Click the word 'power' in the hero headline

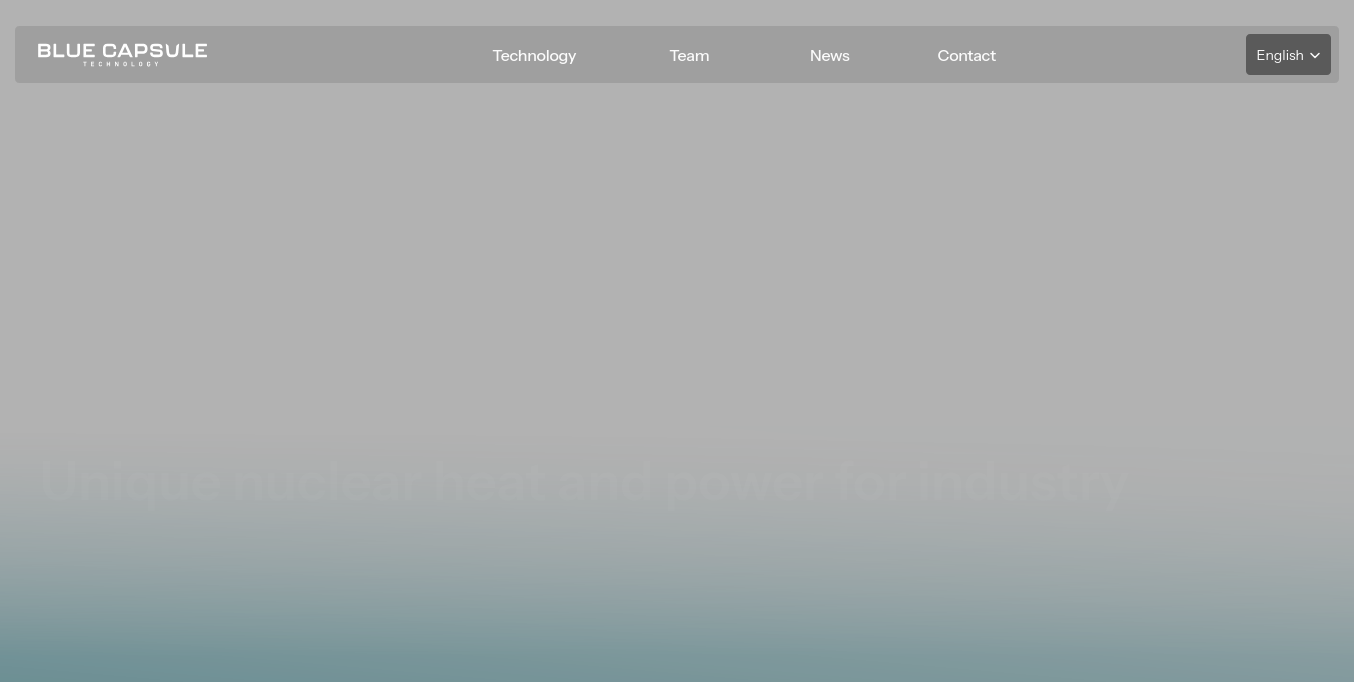[743, 481]
